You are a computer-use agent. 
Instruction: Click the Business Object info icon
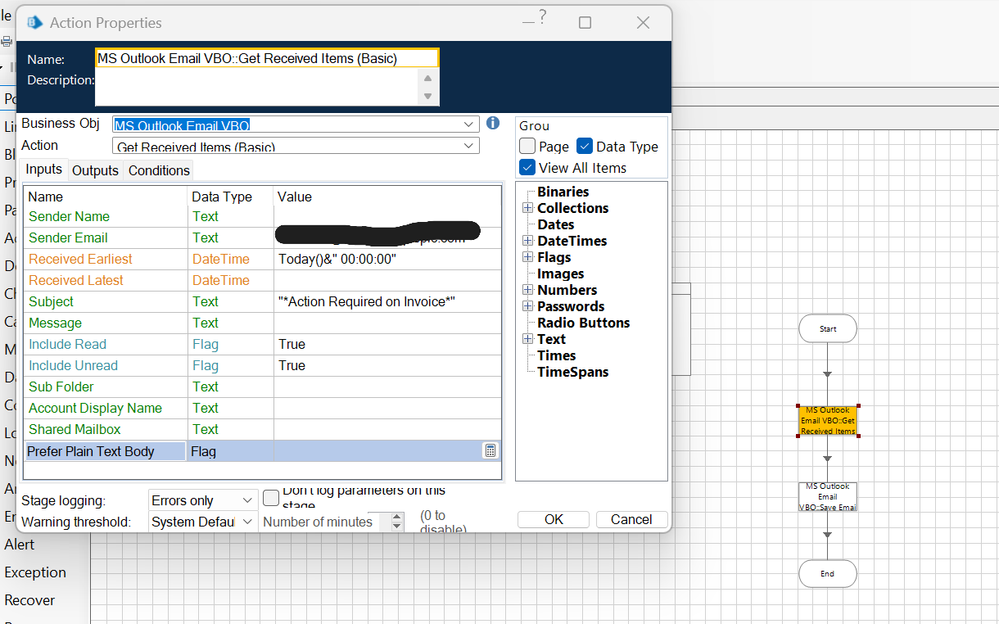(x=492, y=123)
